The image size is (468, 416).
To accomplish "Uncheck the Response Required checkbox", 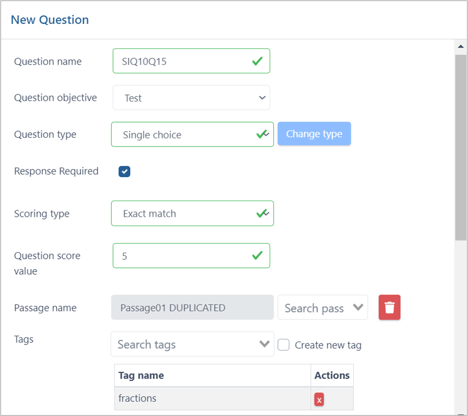I will [124, 171].
